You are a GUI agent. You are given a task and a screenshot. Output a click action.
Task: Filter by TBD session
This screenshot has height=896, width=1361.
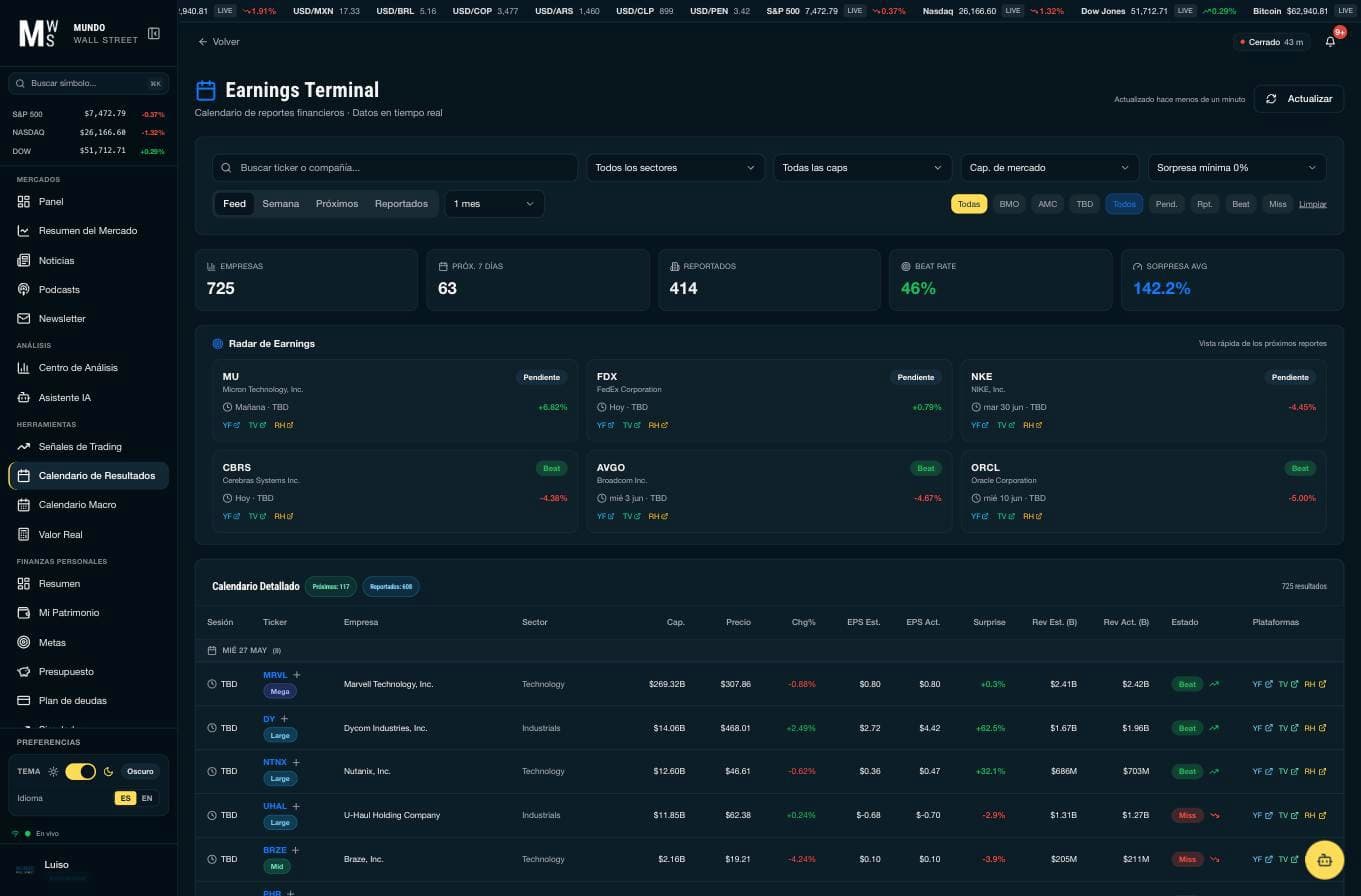point(1085,204)
